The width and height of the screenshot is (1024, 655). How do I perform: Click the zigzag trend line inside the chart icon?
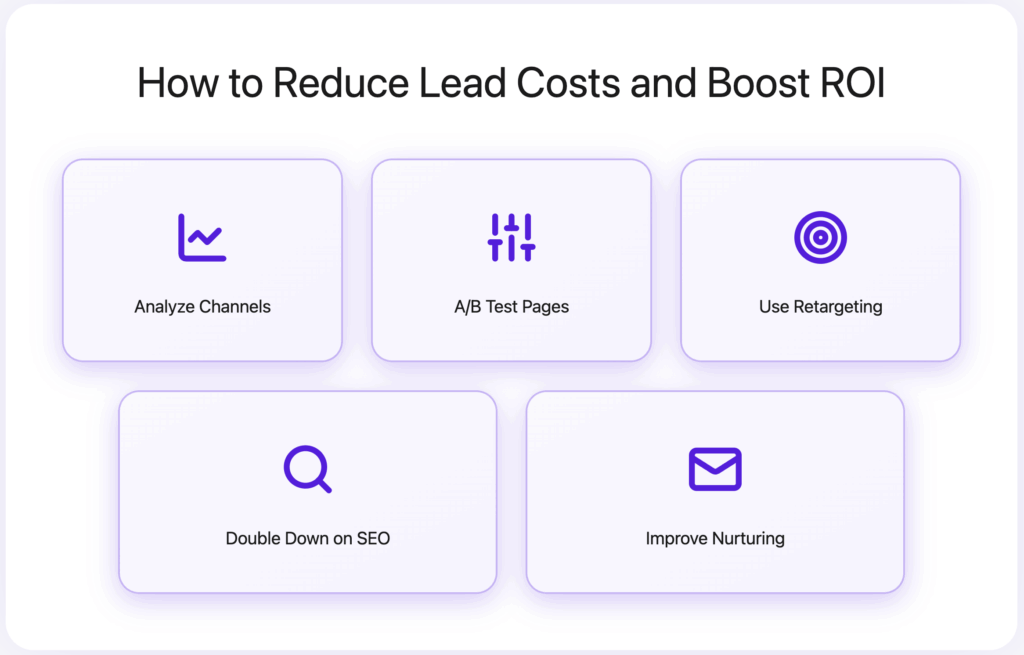click(x=204, y=233)
